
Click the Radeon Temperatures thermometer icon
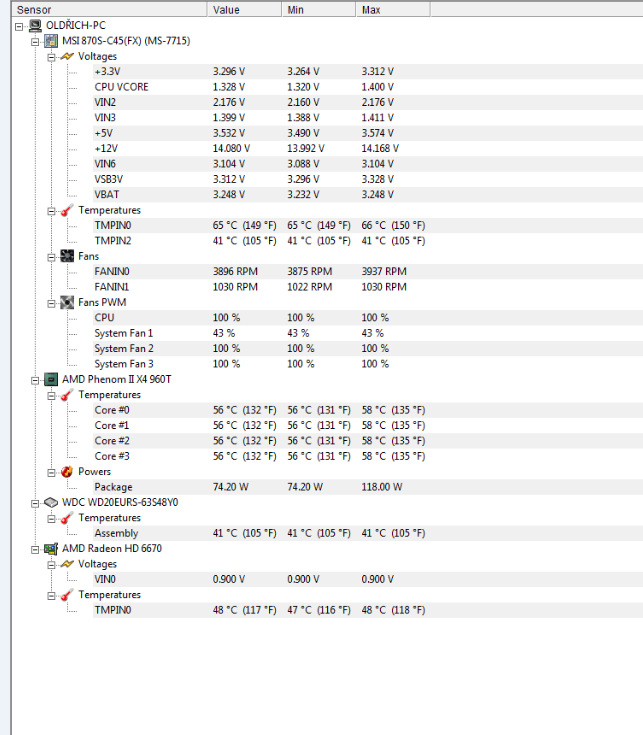coord(67,595)
